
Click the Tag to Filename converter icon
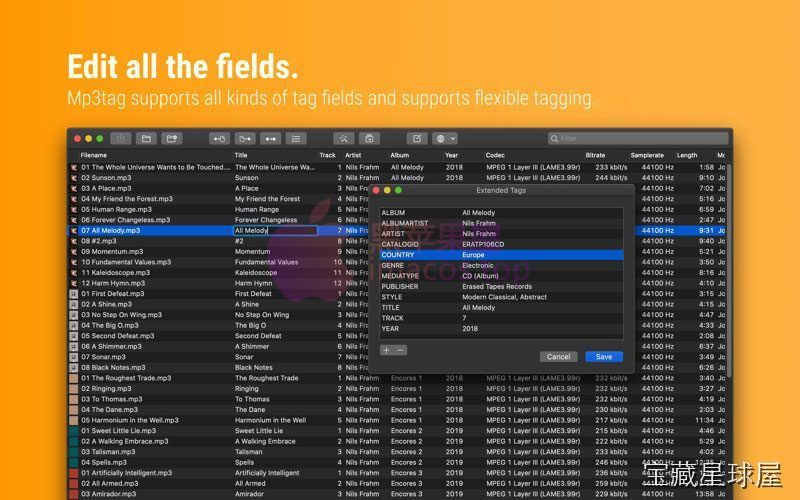[219, 138]
